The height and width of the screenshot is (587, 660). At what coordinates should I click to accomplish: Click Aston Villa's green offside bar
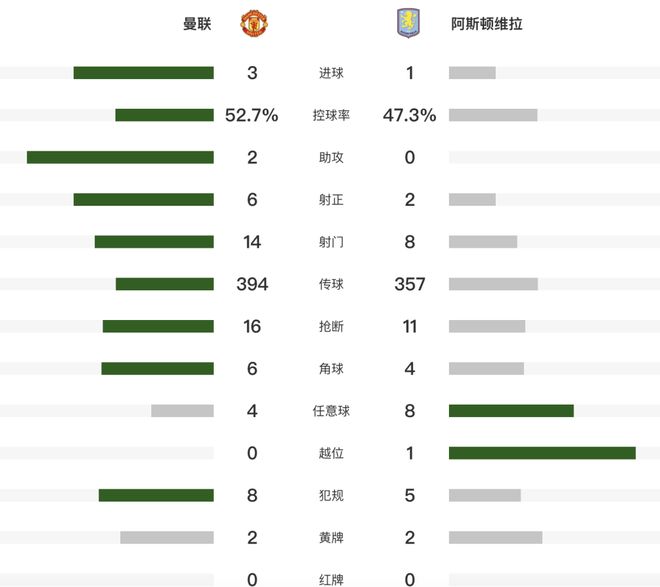(542, 453)
